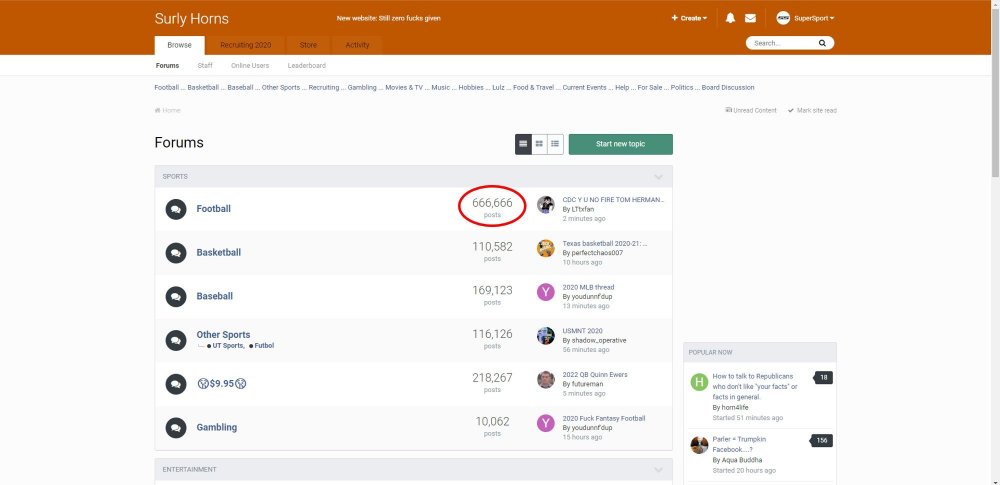Collapse the Entertainment category section
The width and height of the screenshot is (1000, 485).
658,470
